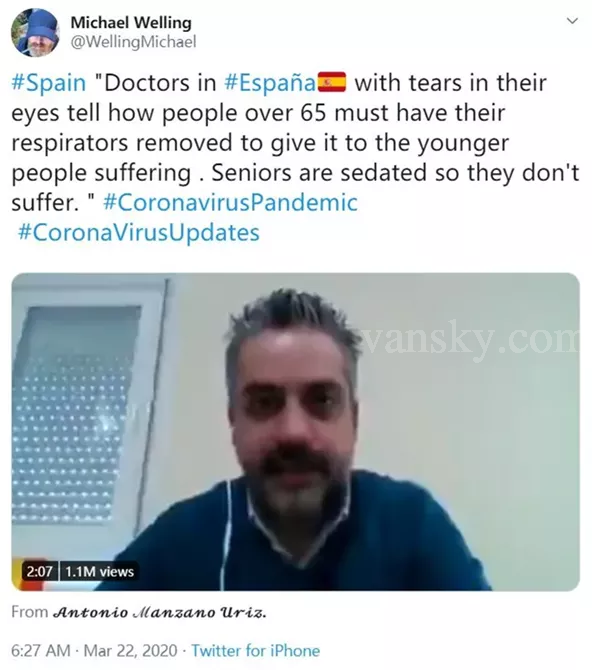Screen dimensions: 592x670
Task: Open Michael Welling's profile avatar
Action: click(35, 32)
